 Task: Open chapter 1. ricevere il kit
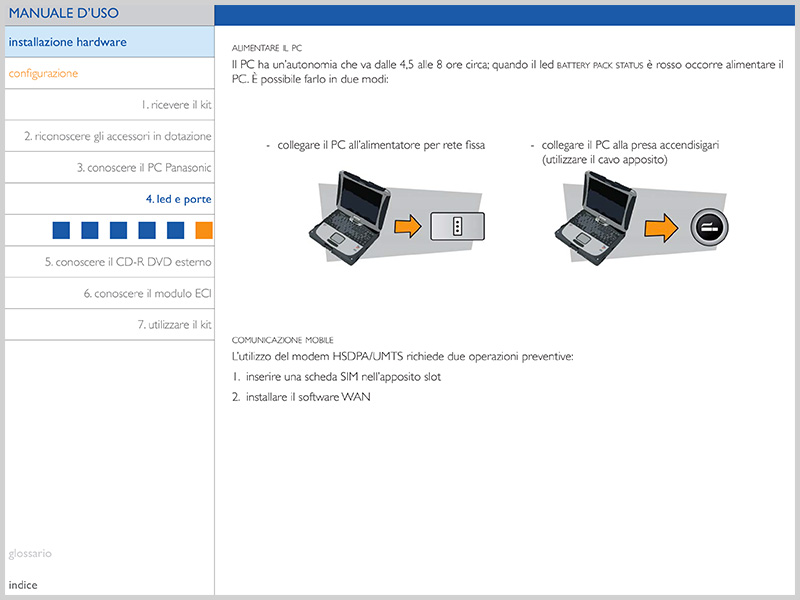point(176,105)
